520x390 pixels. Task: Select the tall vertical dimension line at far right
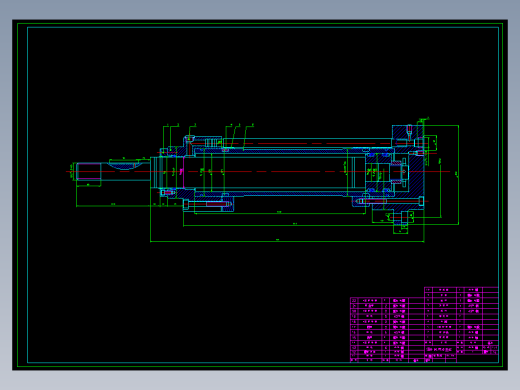[459, 175]
